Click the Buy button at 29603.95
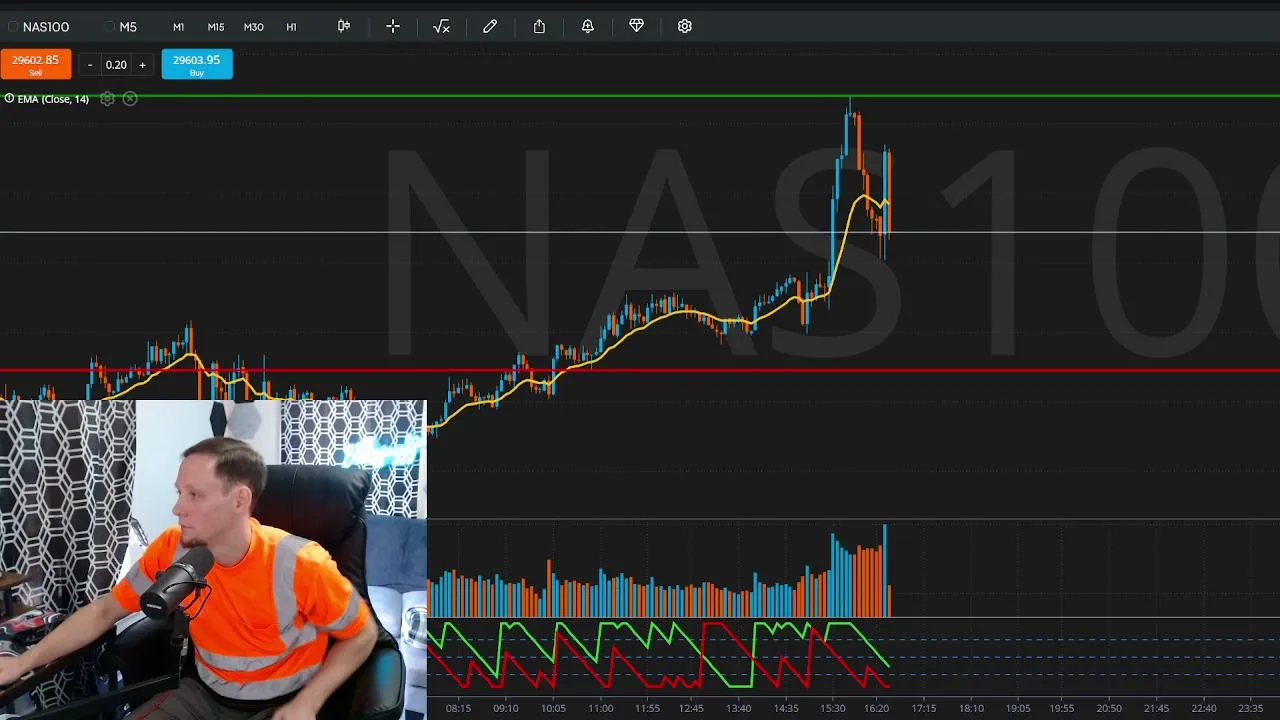Screen dimensions: 1280x720 197,64
